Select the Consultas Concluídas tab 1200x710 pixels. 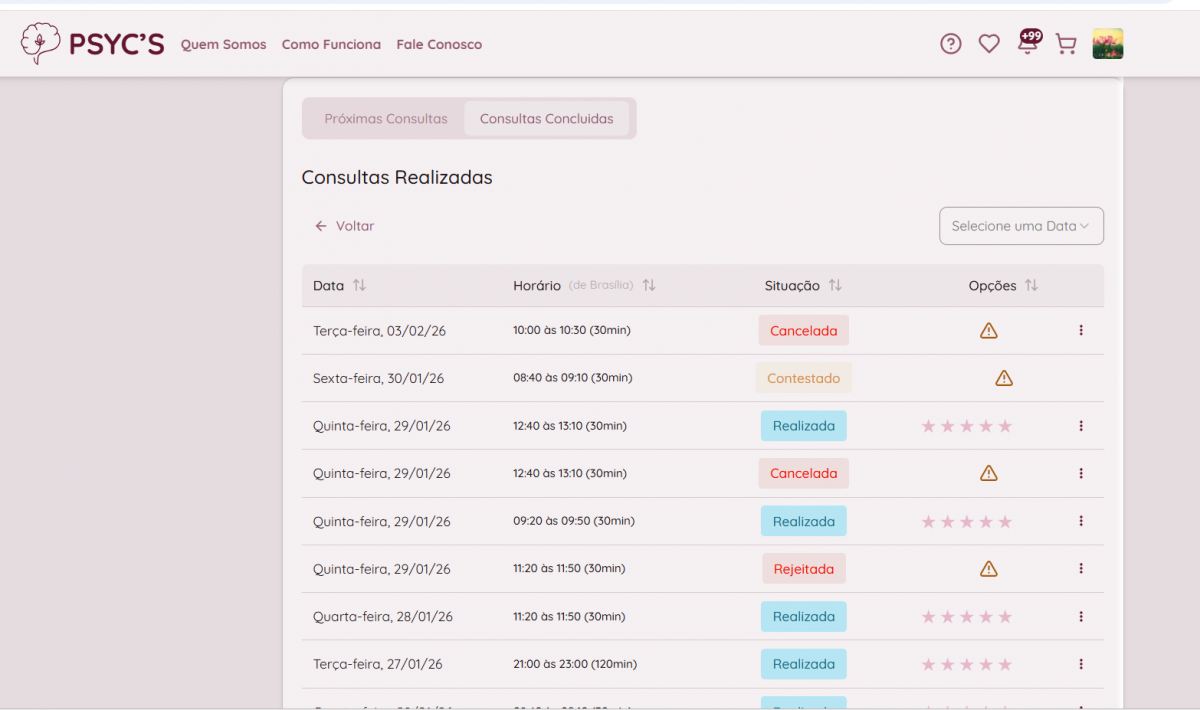coord(546,119)
